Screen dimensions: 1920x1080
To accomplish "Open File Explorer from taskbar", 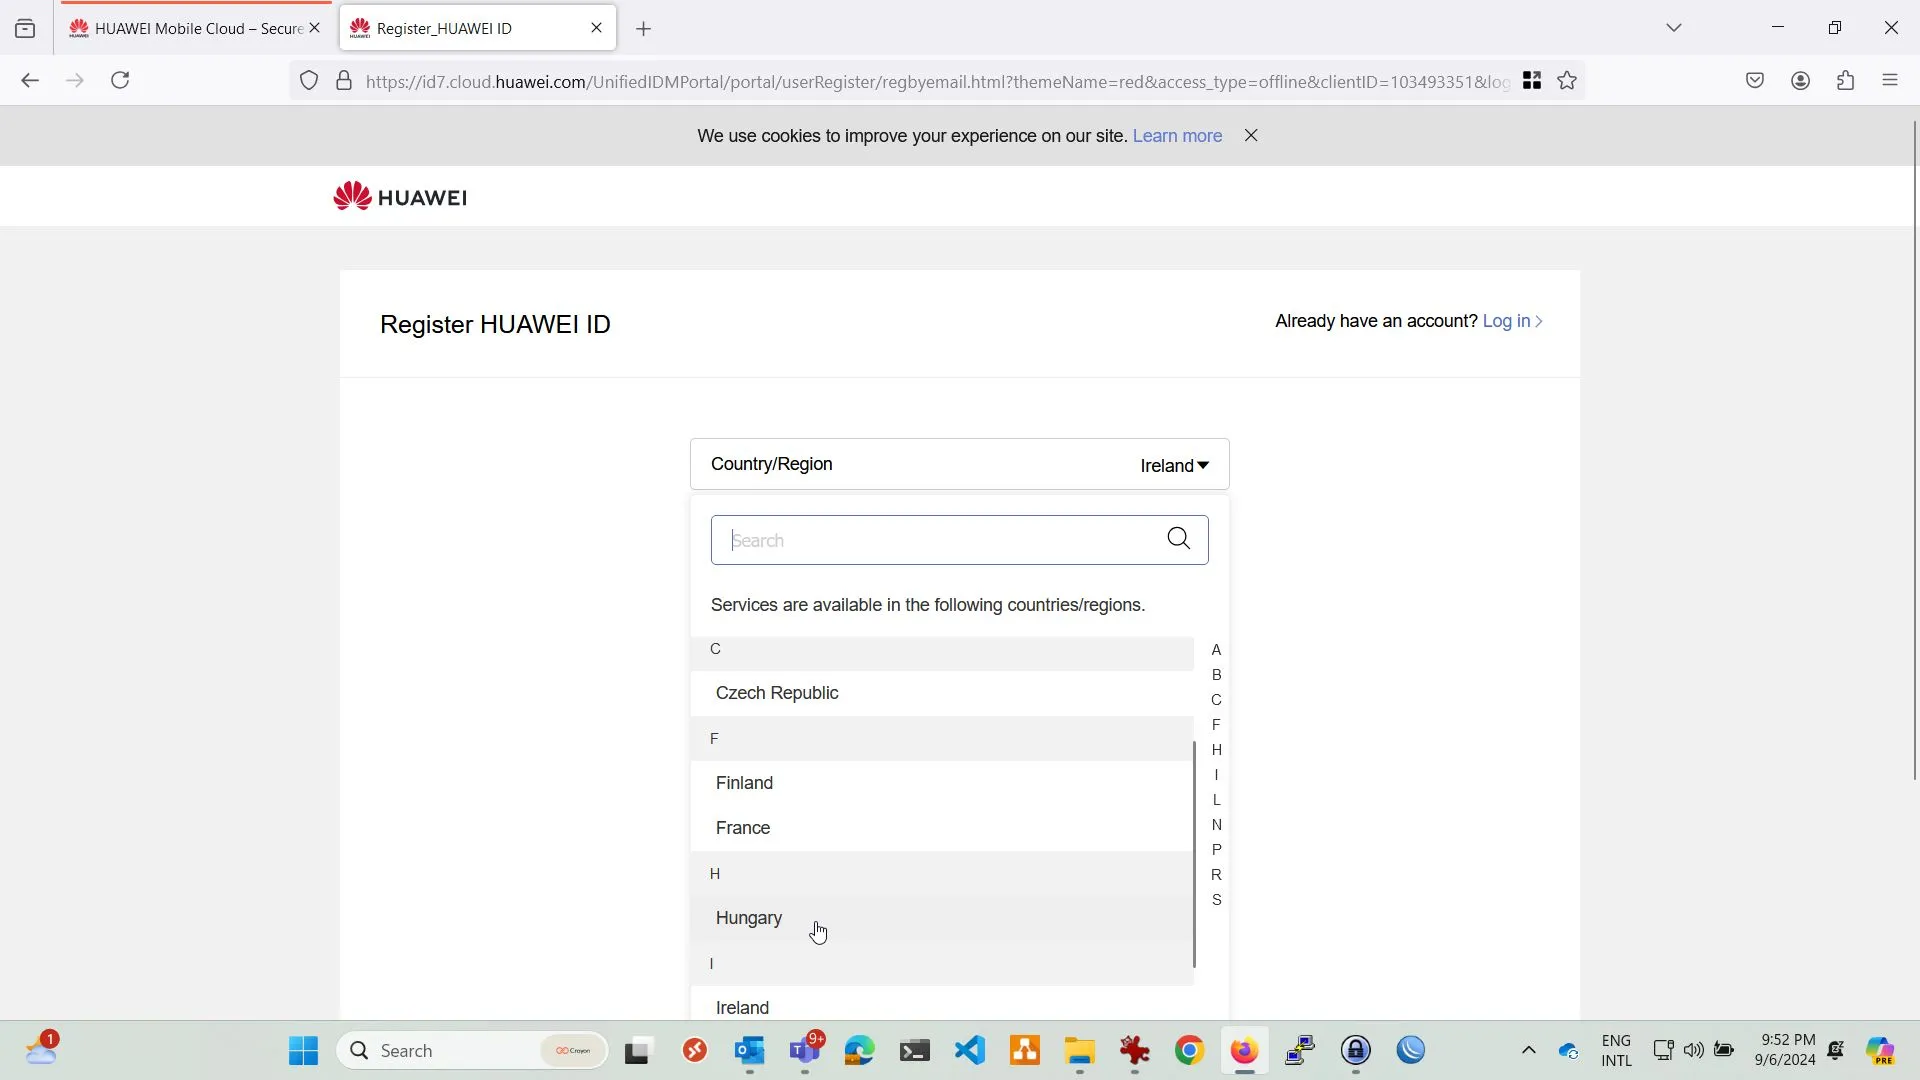I will point(1080,1051).
